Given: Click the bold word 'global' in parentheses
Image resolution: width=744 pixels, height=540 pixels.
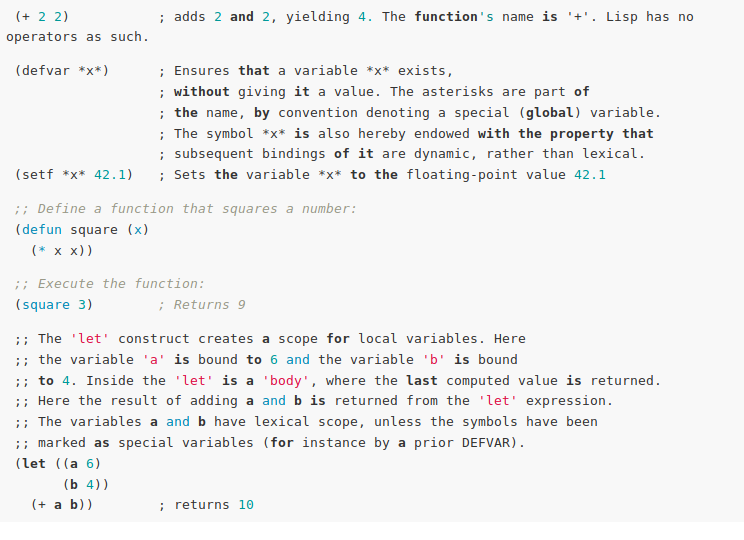Looking at the screenshot, I should 549,113.
